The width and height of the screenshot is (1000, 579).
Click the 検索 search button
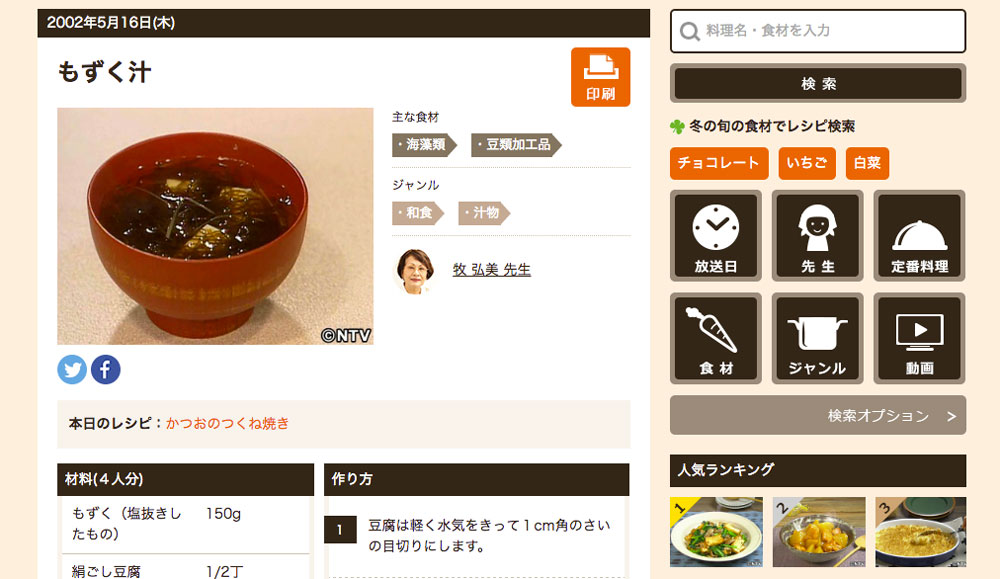click(818, 83)
